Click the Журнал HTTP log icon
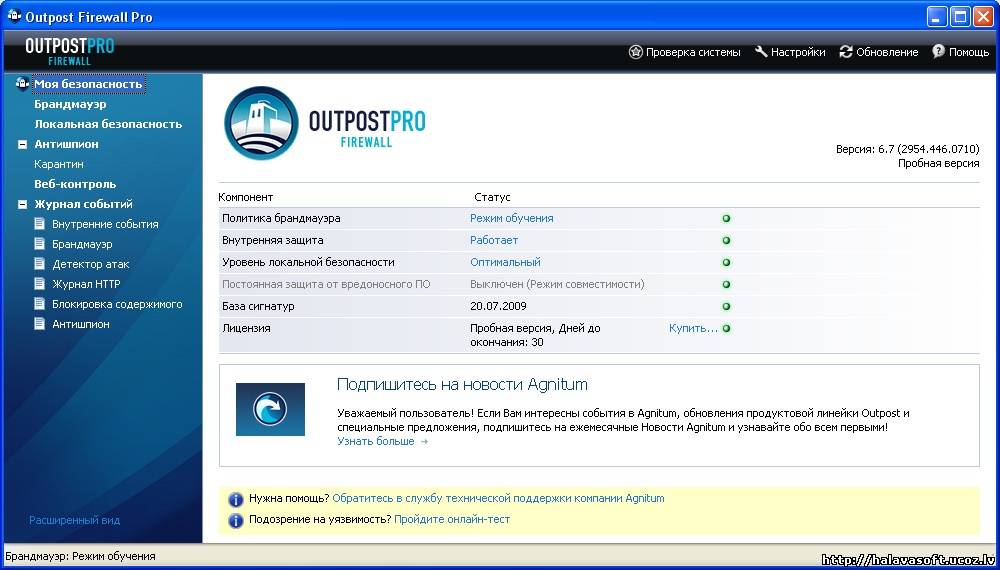Viewport: 1000px width, 570px height. tap(40, 284)
